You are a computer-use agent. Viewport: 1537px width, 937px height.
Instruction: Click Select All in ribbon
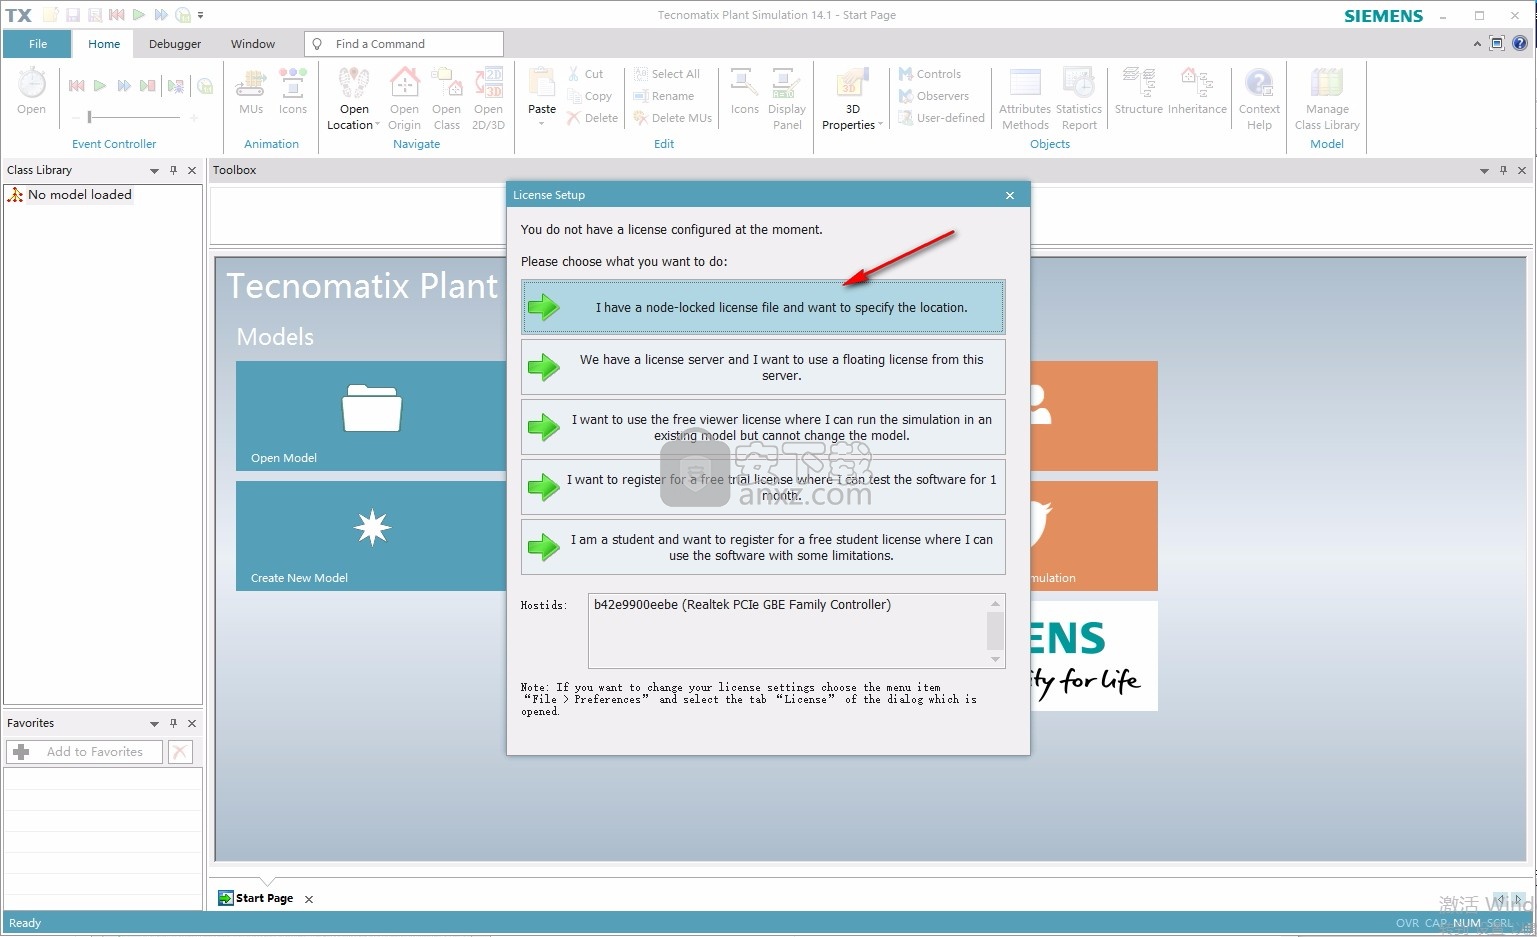[x=666, y=74]
